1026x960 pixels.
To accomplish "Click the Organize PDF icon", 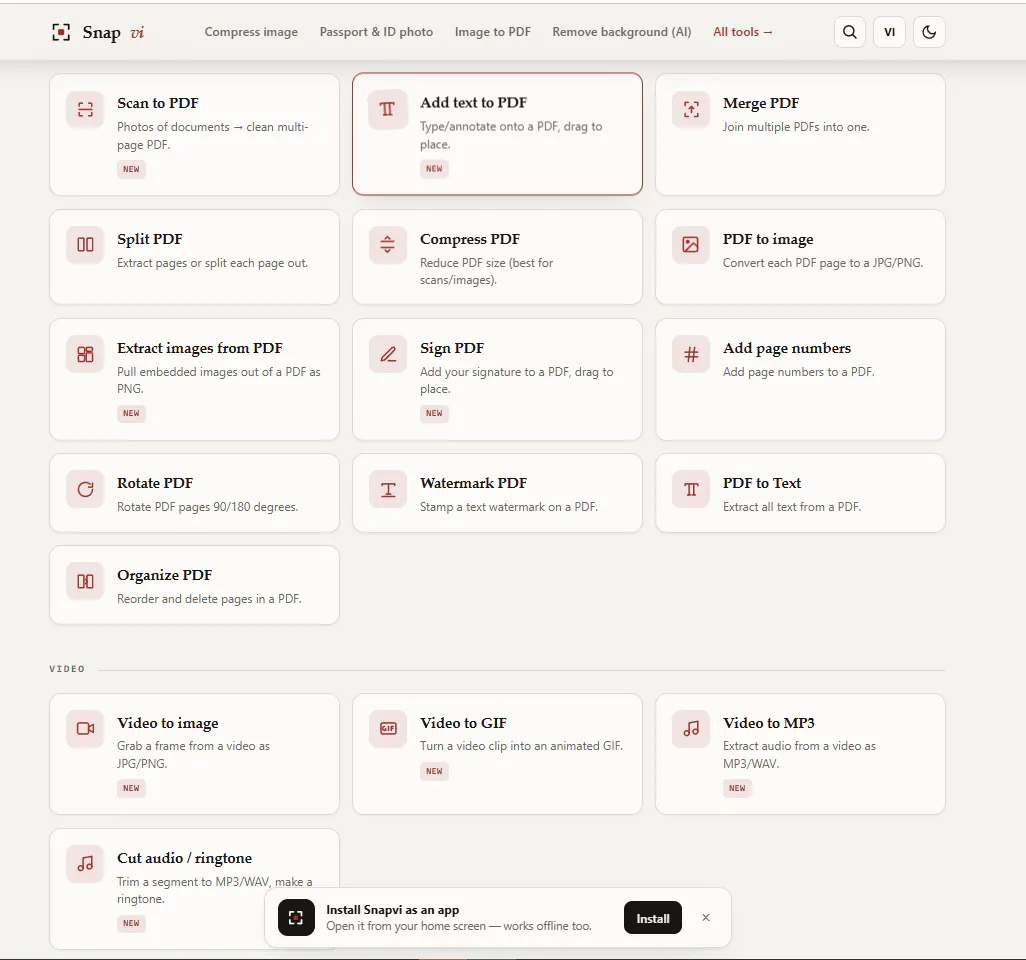I will (85, 581).
